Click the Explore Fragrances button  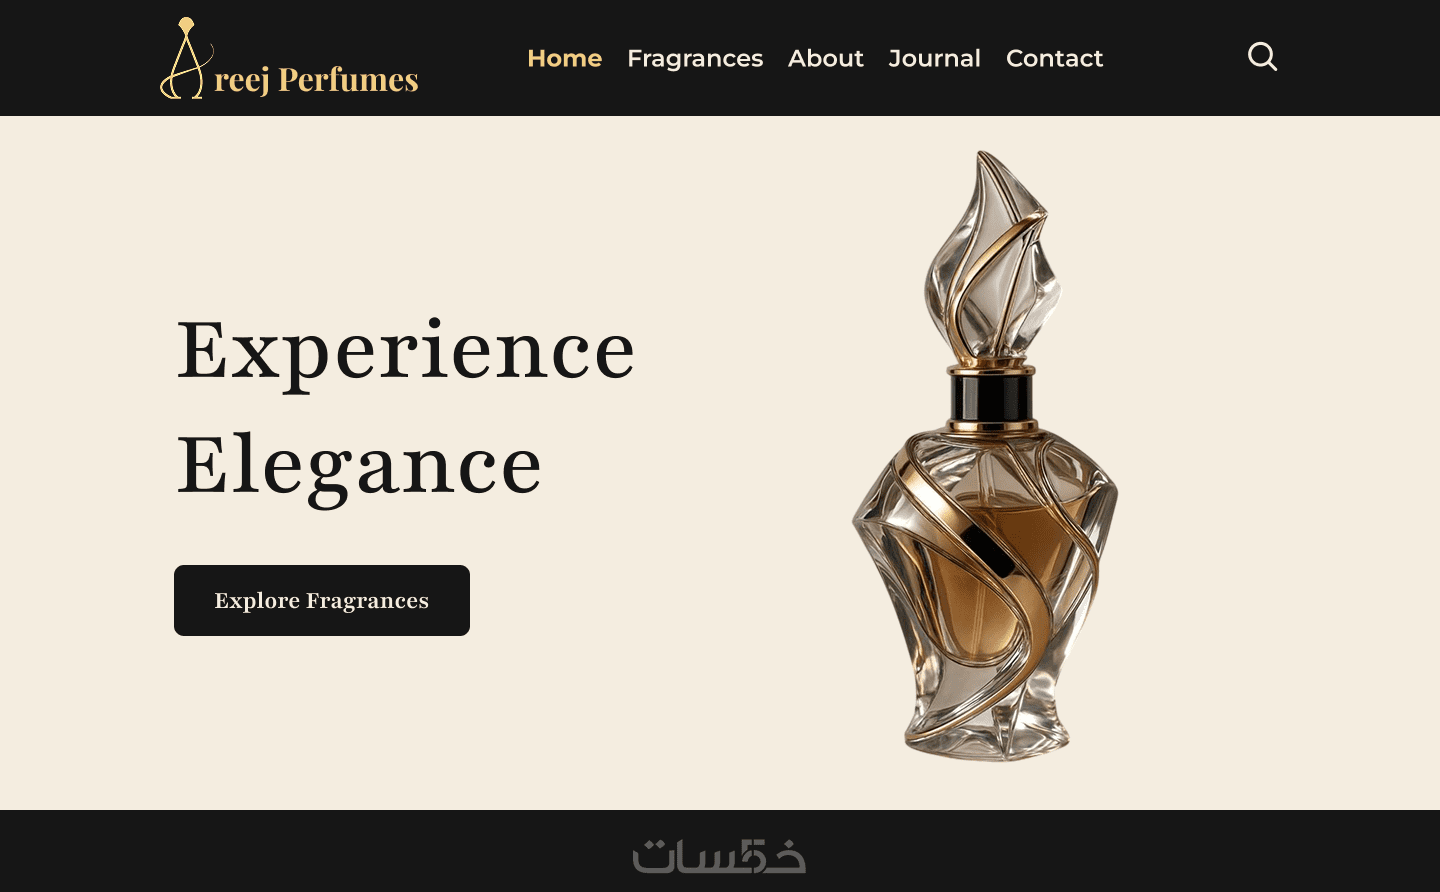(322, 600)
